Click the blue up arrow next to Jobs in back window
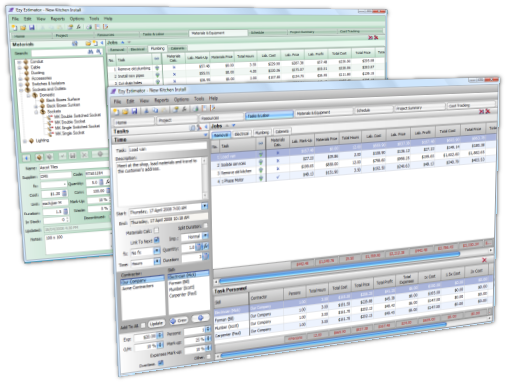Screen dimensions: 505x382 pos(122,42)
